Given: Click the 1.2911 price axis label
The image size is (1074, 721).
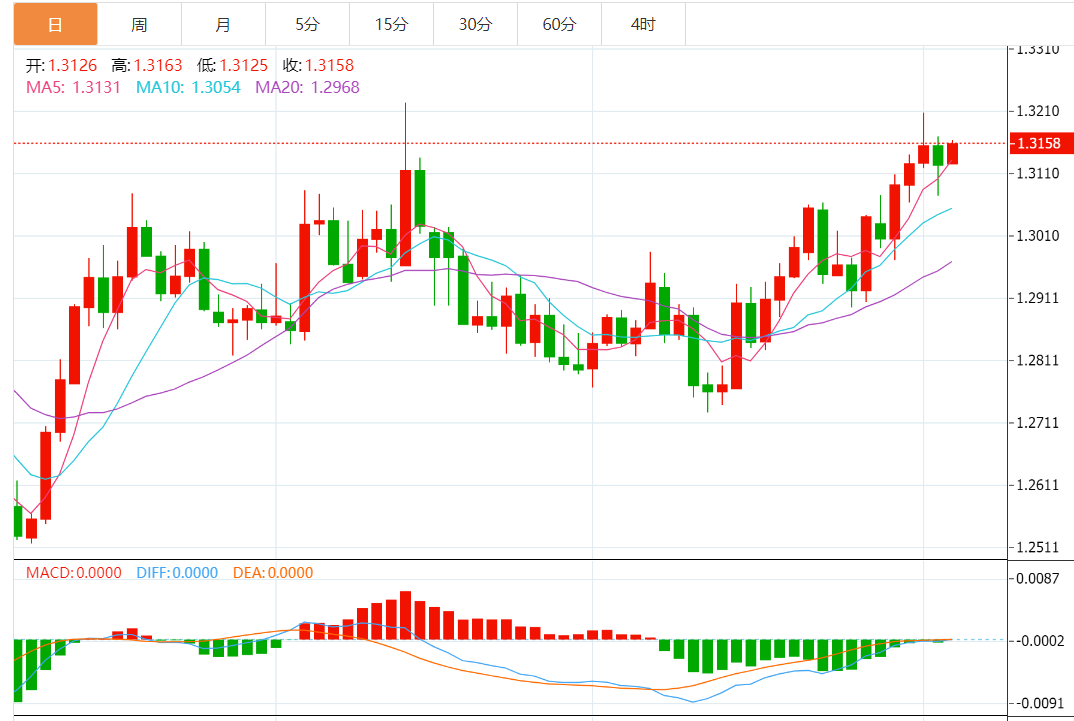Looking at the screenshot, I should click(1038, 298).
